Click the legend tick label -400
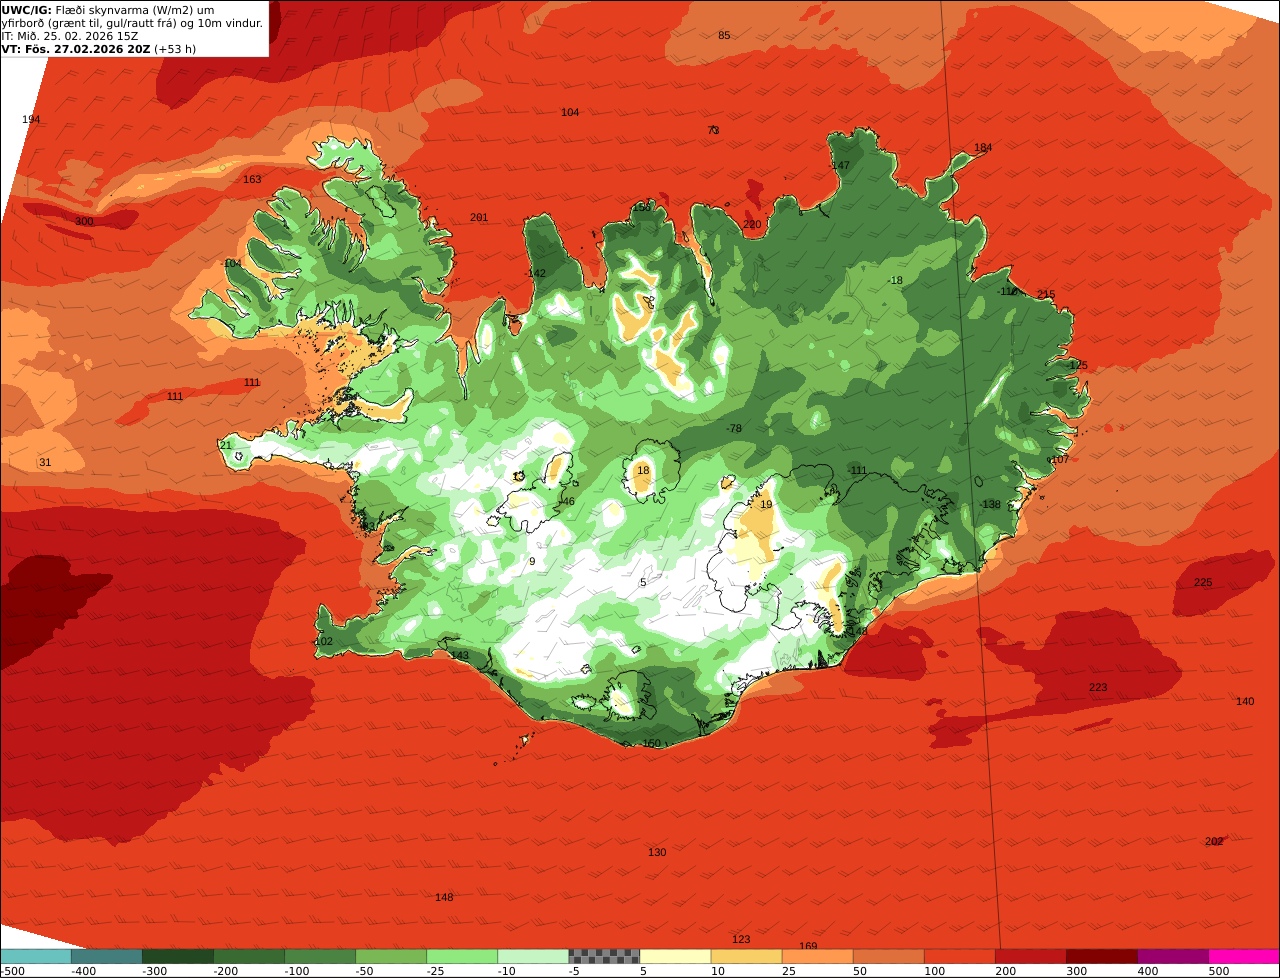Viewport: 1280px width, 978px height. (84, 970)
